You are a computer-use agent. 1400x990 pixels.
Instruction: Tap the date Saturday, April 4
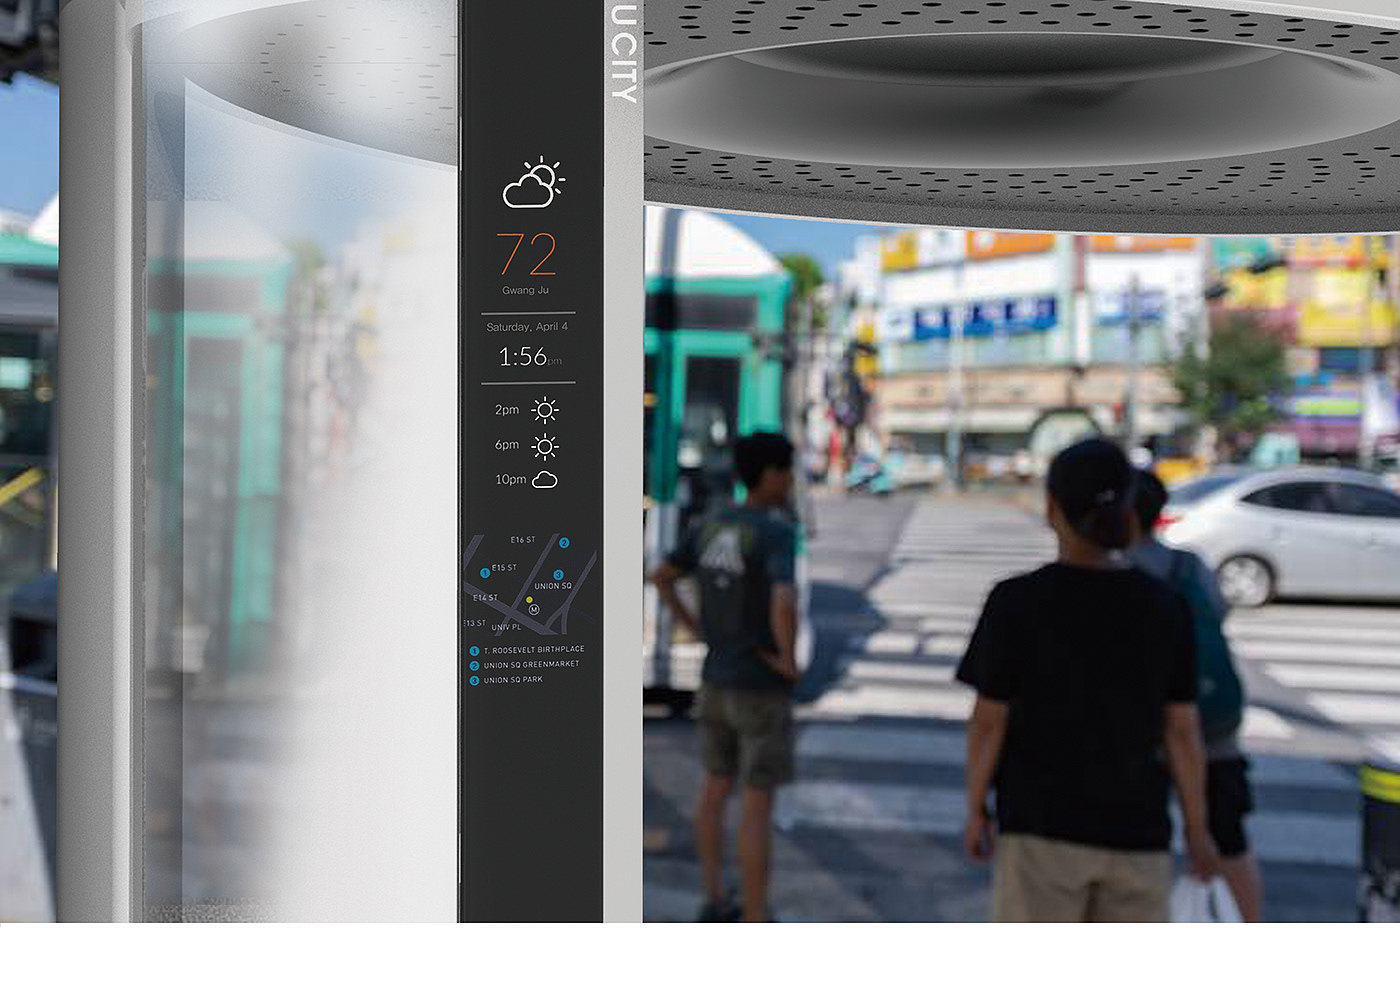[527, 327]
